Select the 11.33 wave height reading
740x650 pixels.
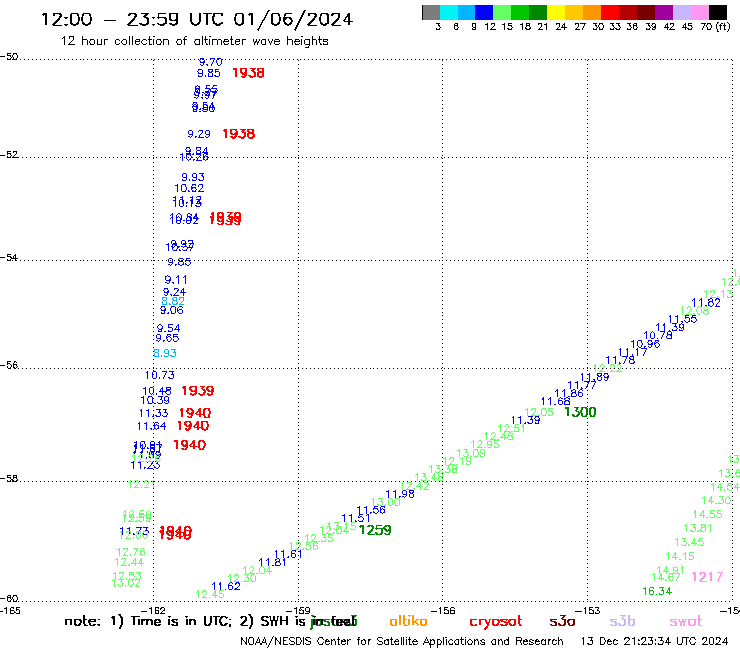153,414
